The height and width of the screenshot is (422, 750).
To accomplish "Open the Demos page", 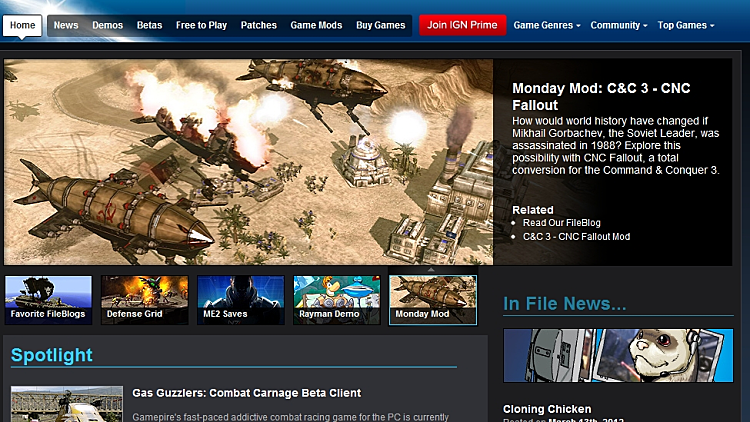I will (108, 25).
